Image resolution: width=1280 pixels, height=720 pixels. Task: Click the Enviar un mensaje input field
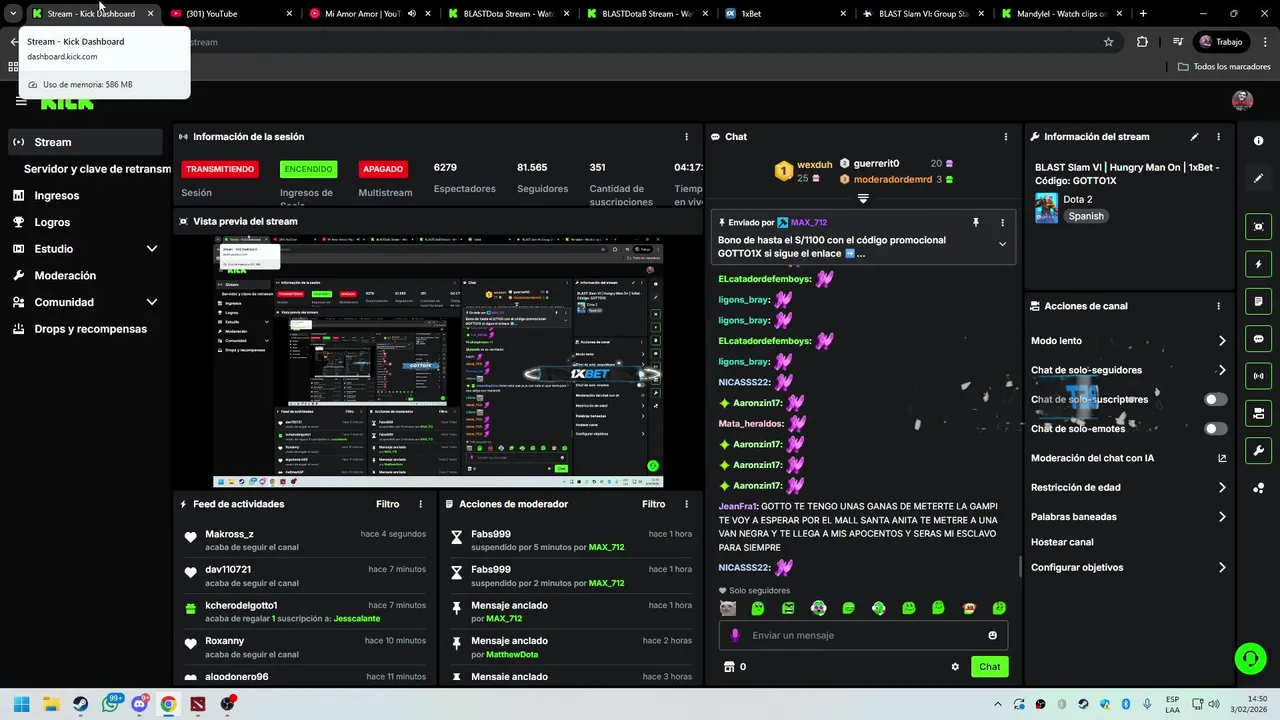(863, 635)
